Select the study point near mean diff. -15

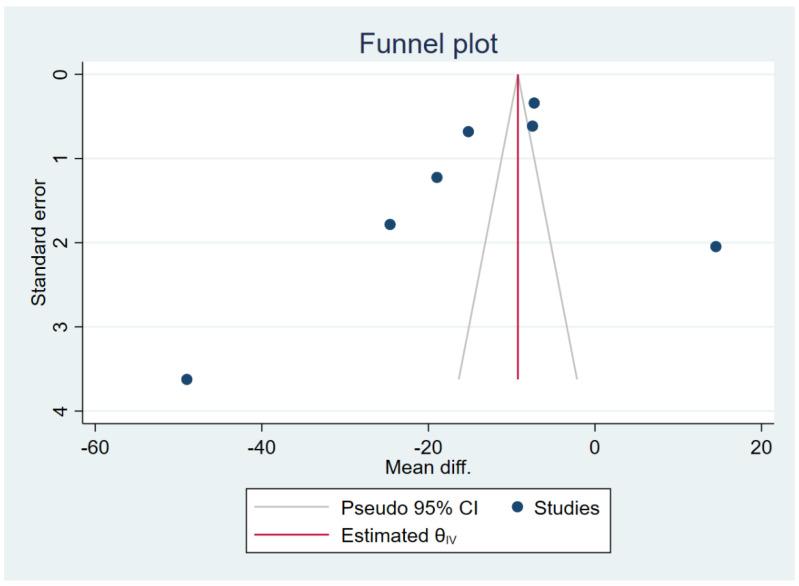(468, 131)
